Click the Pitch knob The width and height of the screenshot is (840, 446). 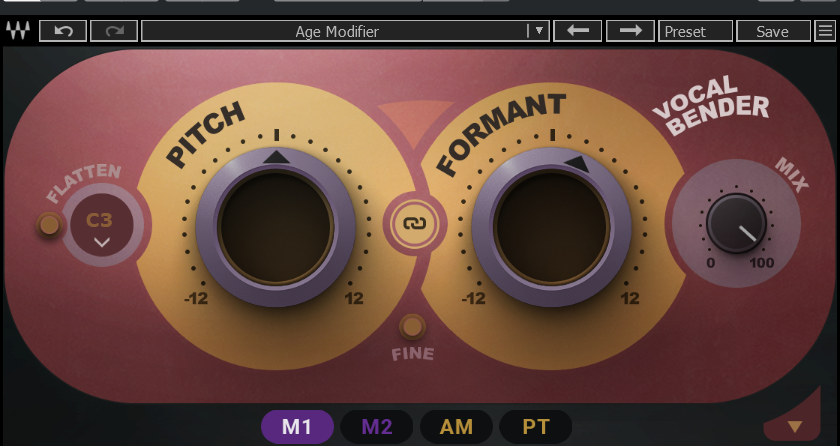point(276,226)
